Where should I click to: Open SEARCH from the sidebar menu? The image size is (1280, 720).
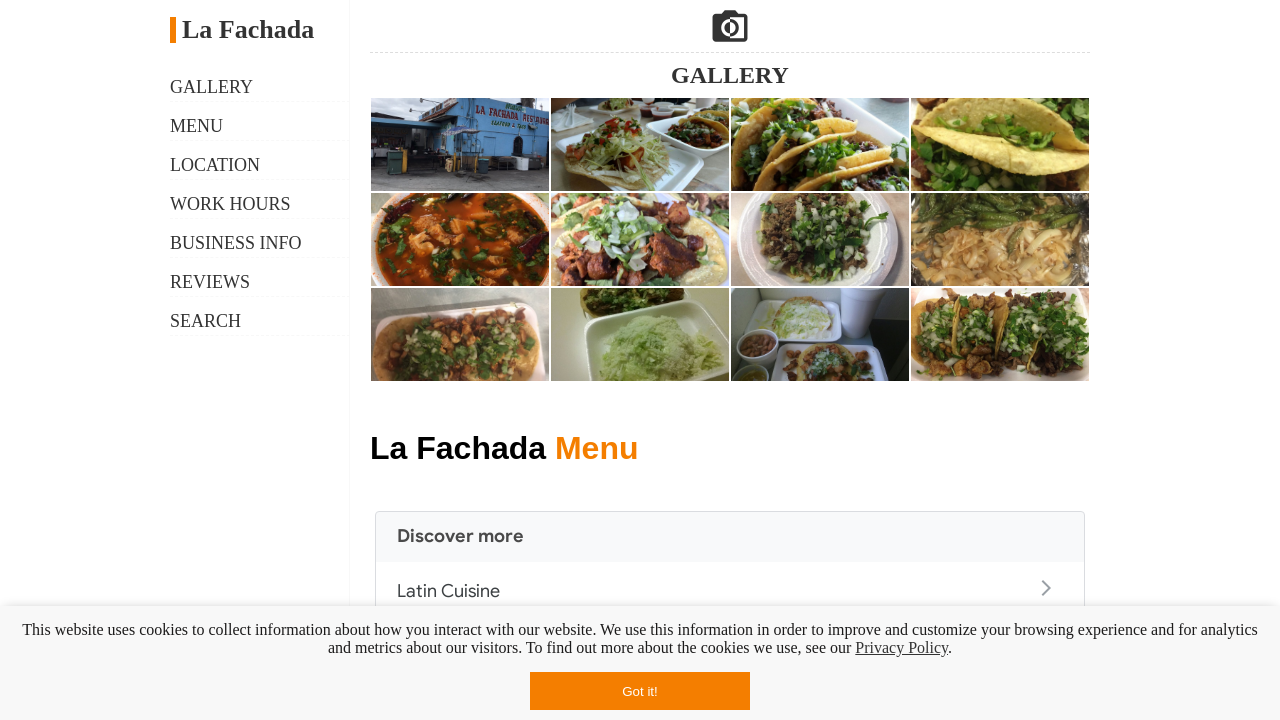click(205, 321)
